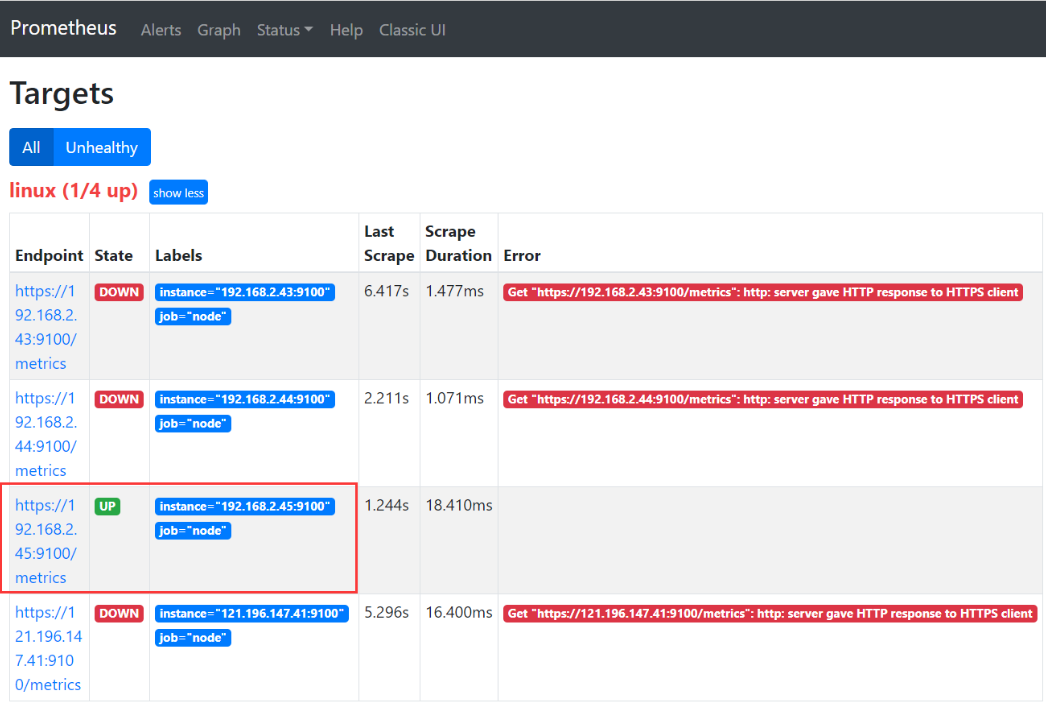The width and height of the screenshot is (1046, 712).
Task: Click the instance label for 121.196.147.41
Action: (x=251, y=613)
